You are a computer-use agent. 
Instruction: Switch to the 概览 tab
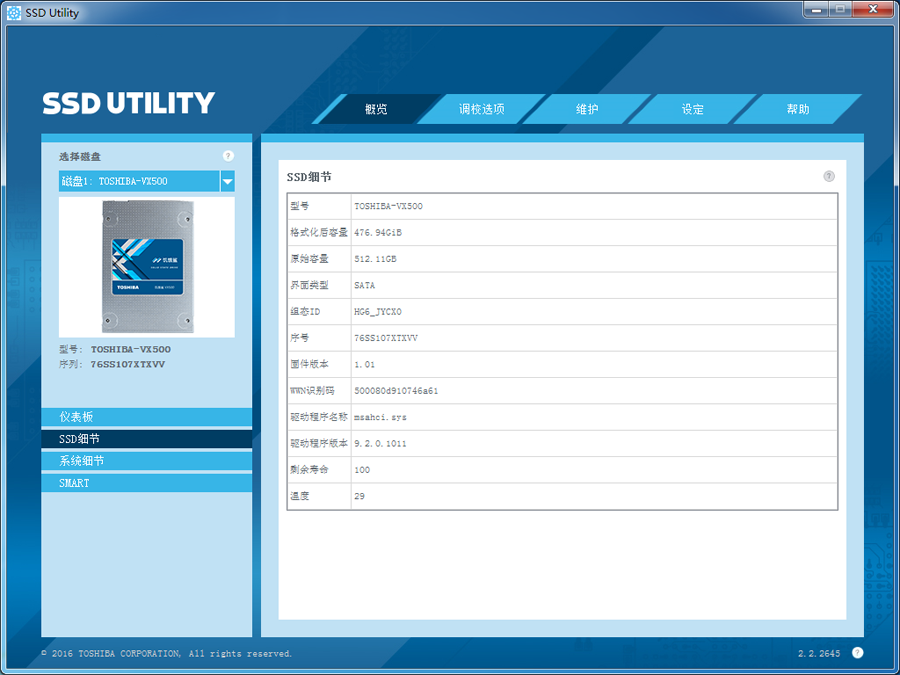point(377,109)
